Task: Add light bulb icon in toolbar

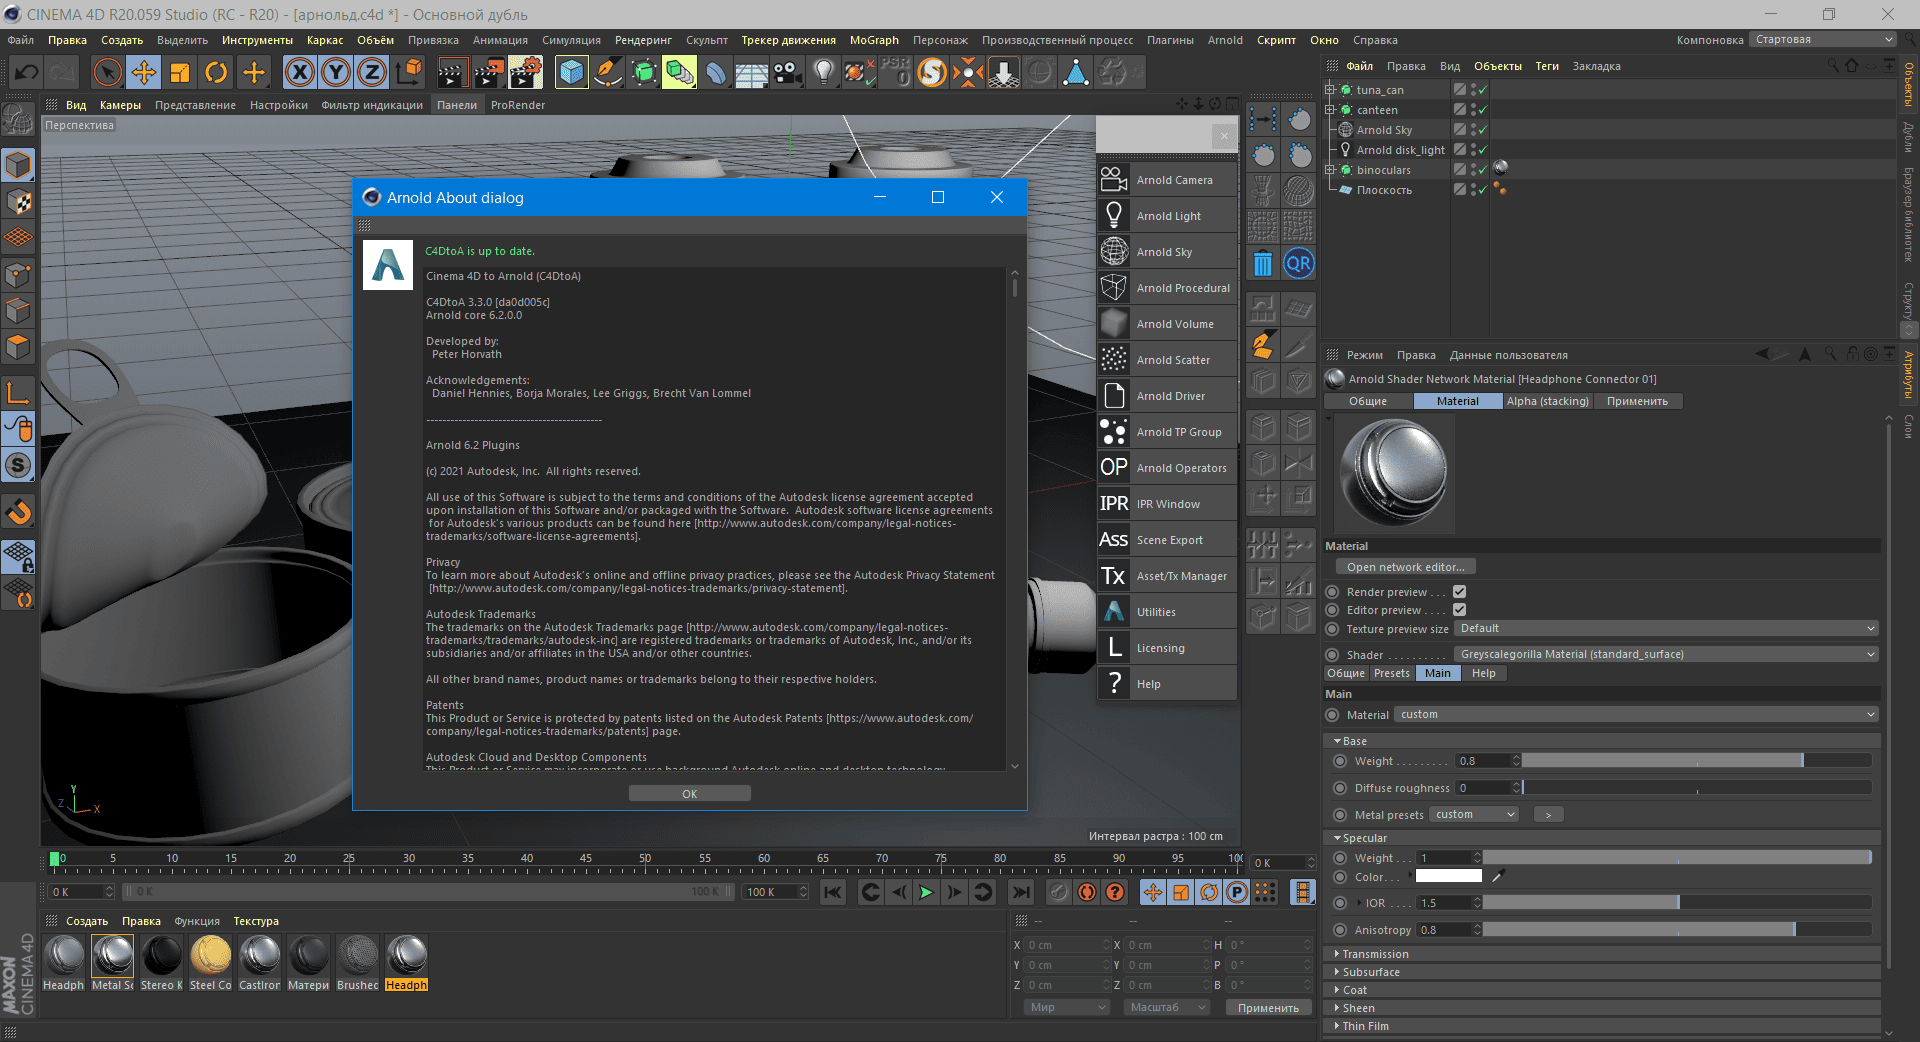Action: tap(824, 72)
